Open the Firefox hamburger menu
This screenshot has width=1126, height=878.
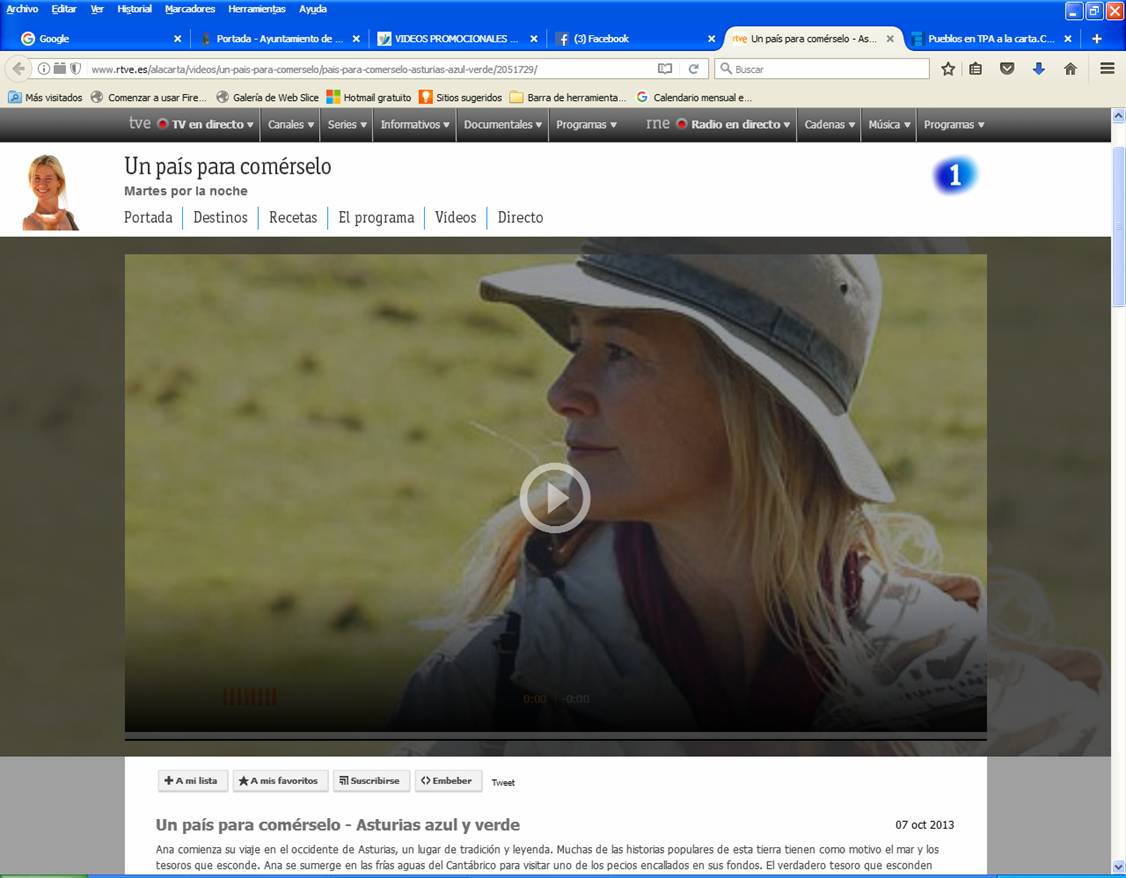(x=1107, y=68)
